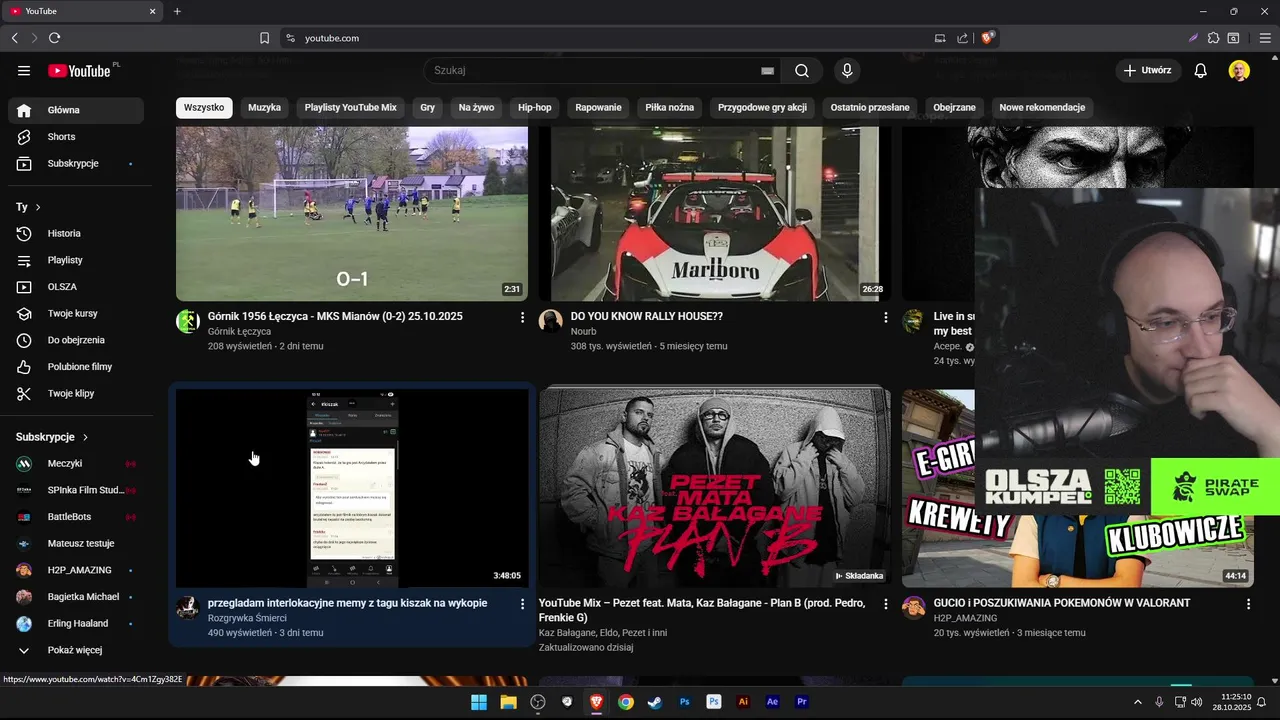This screenshot has width=1280, height=720.
Task: Open Do obejrzenia watch later list
Action: 76,340
